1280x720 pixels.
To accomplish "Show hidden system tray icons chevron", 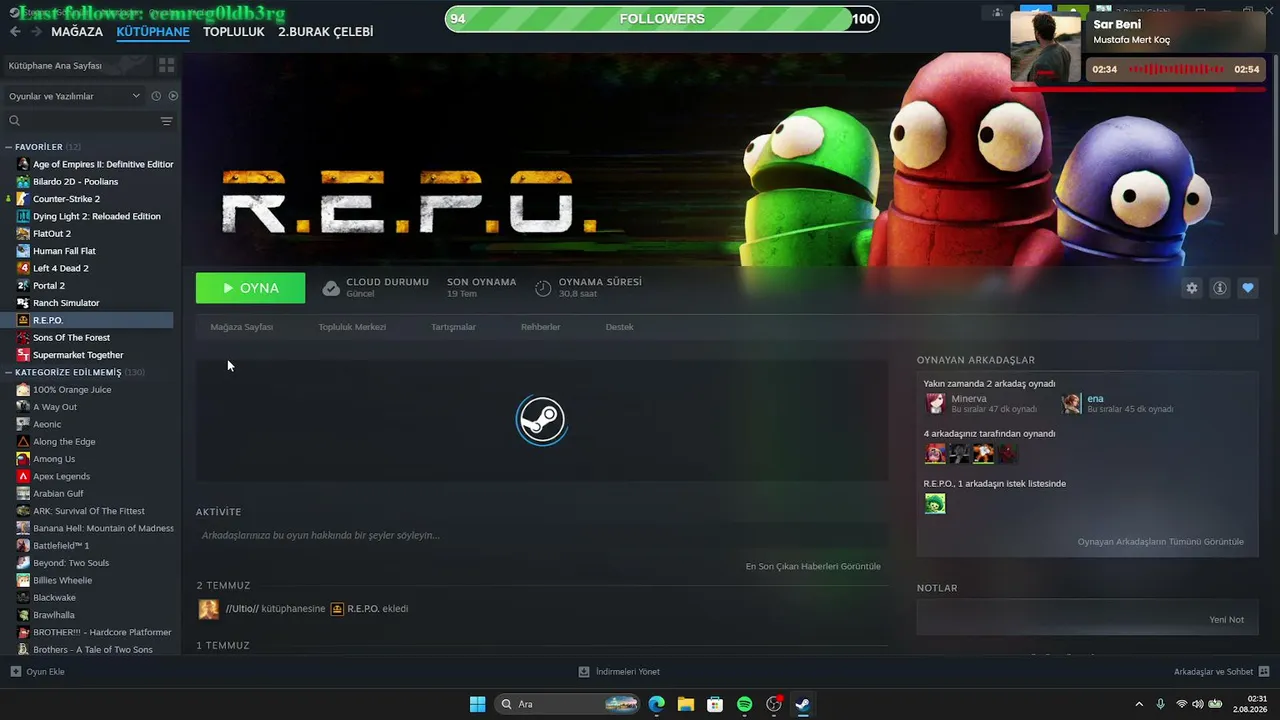I will click(1138, 704).
